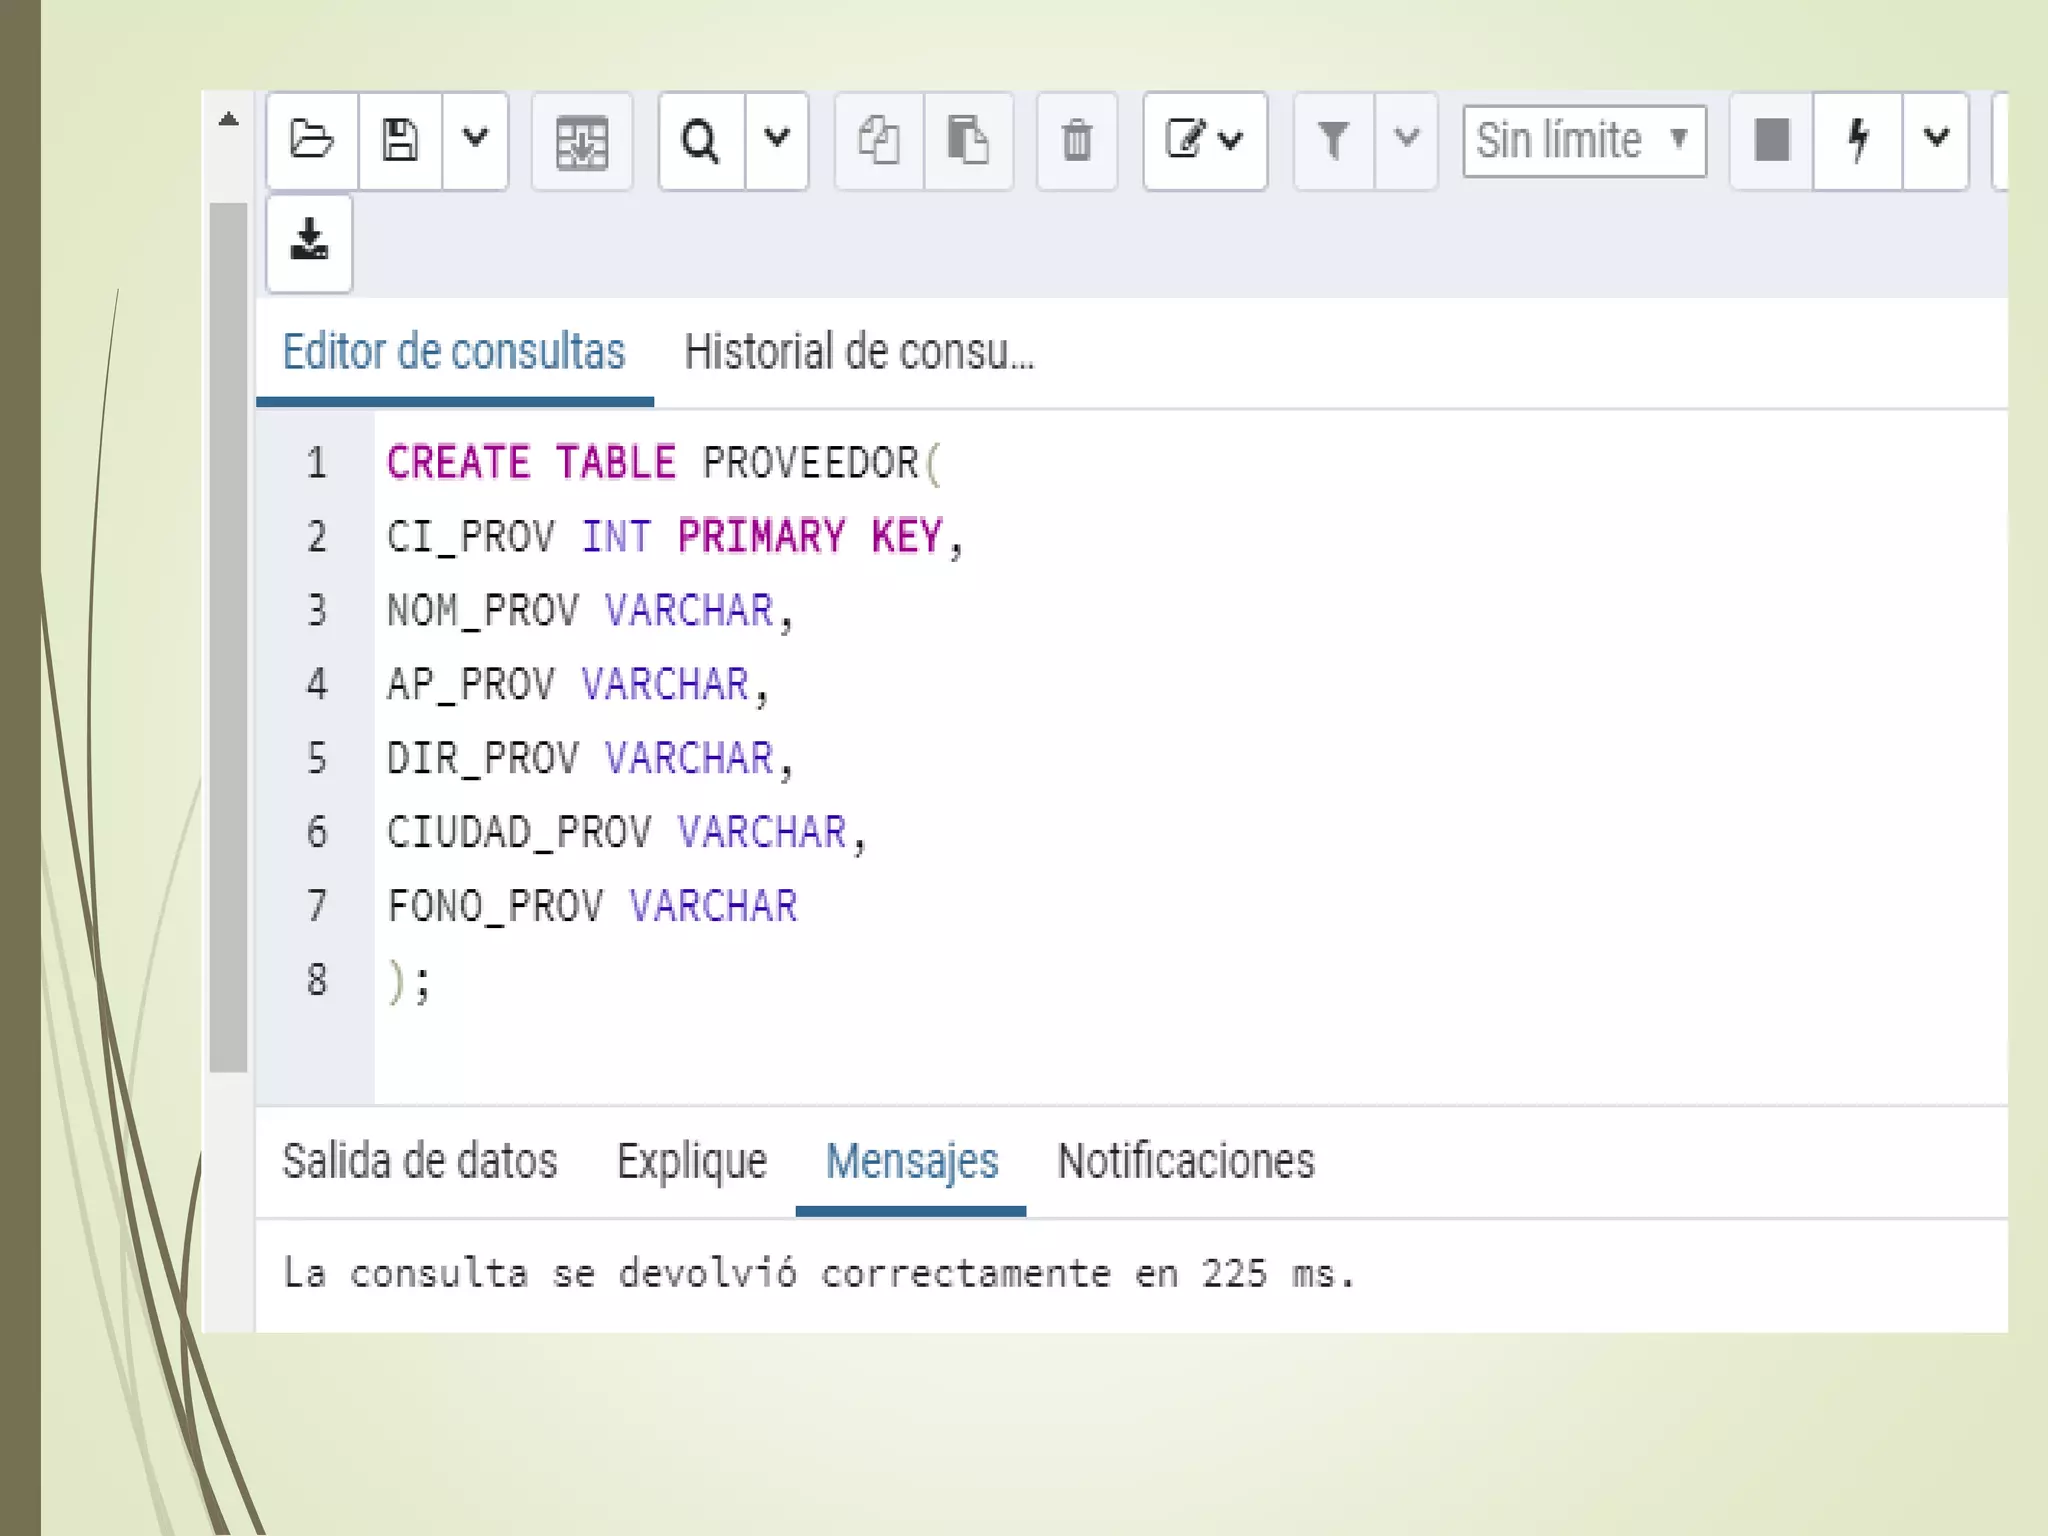Expand the Find options dropdown arrow
Viewport: 2048px width, 1536px height.
[x=777, y=139]
